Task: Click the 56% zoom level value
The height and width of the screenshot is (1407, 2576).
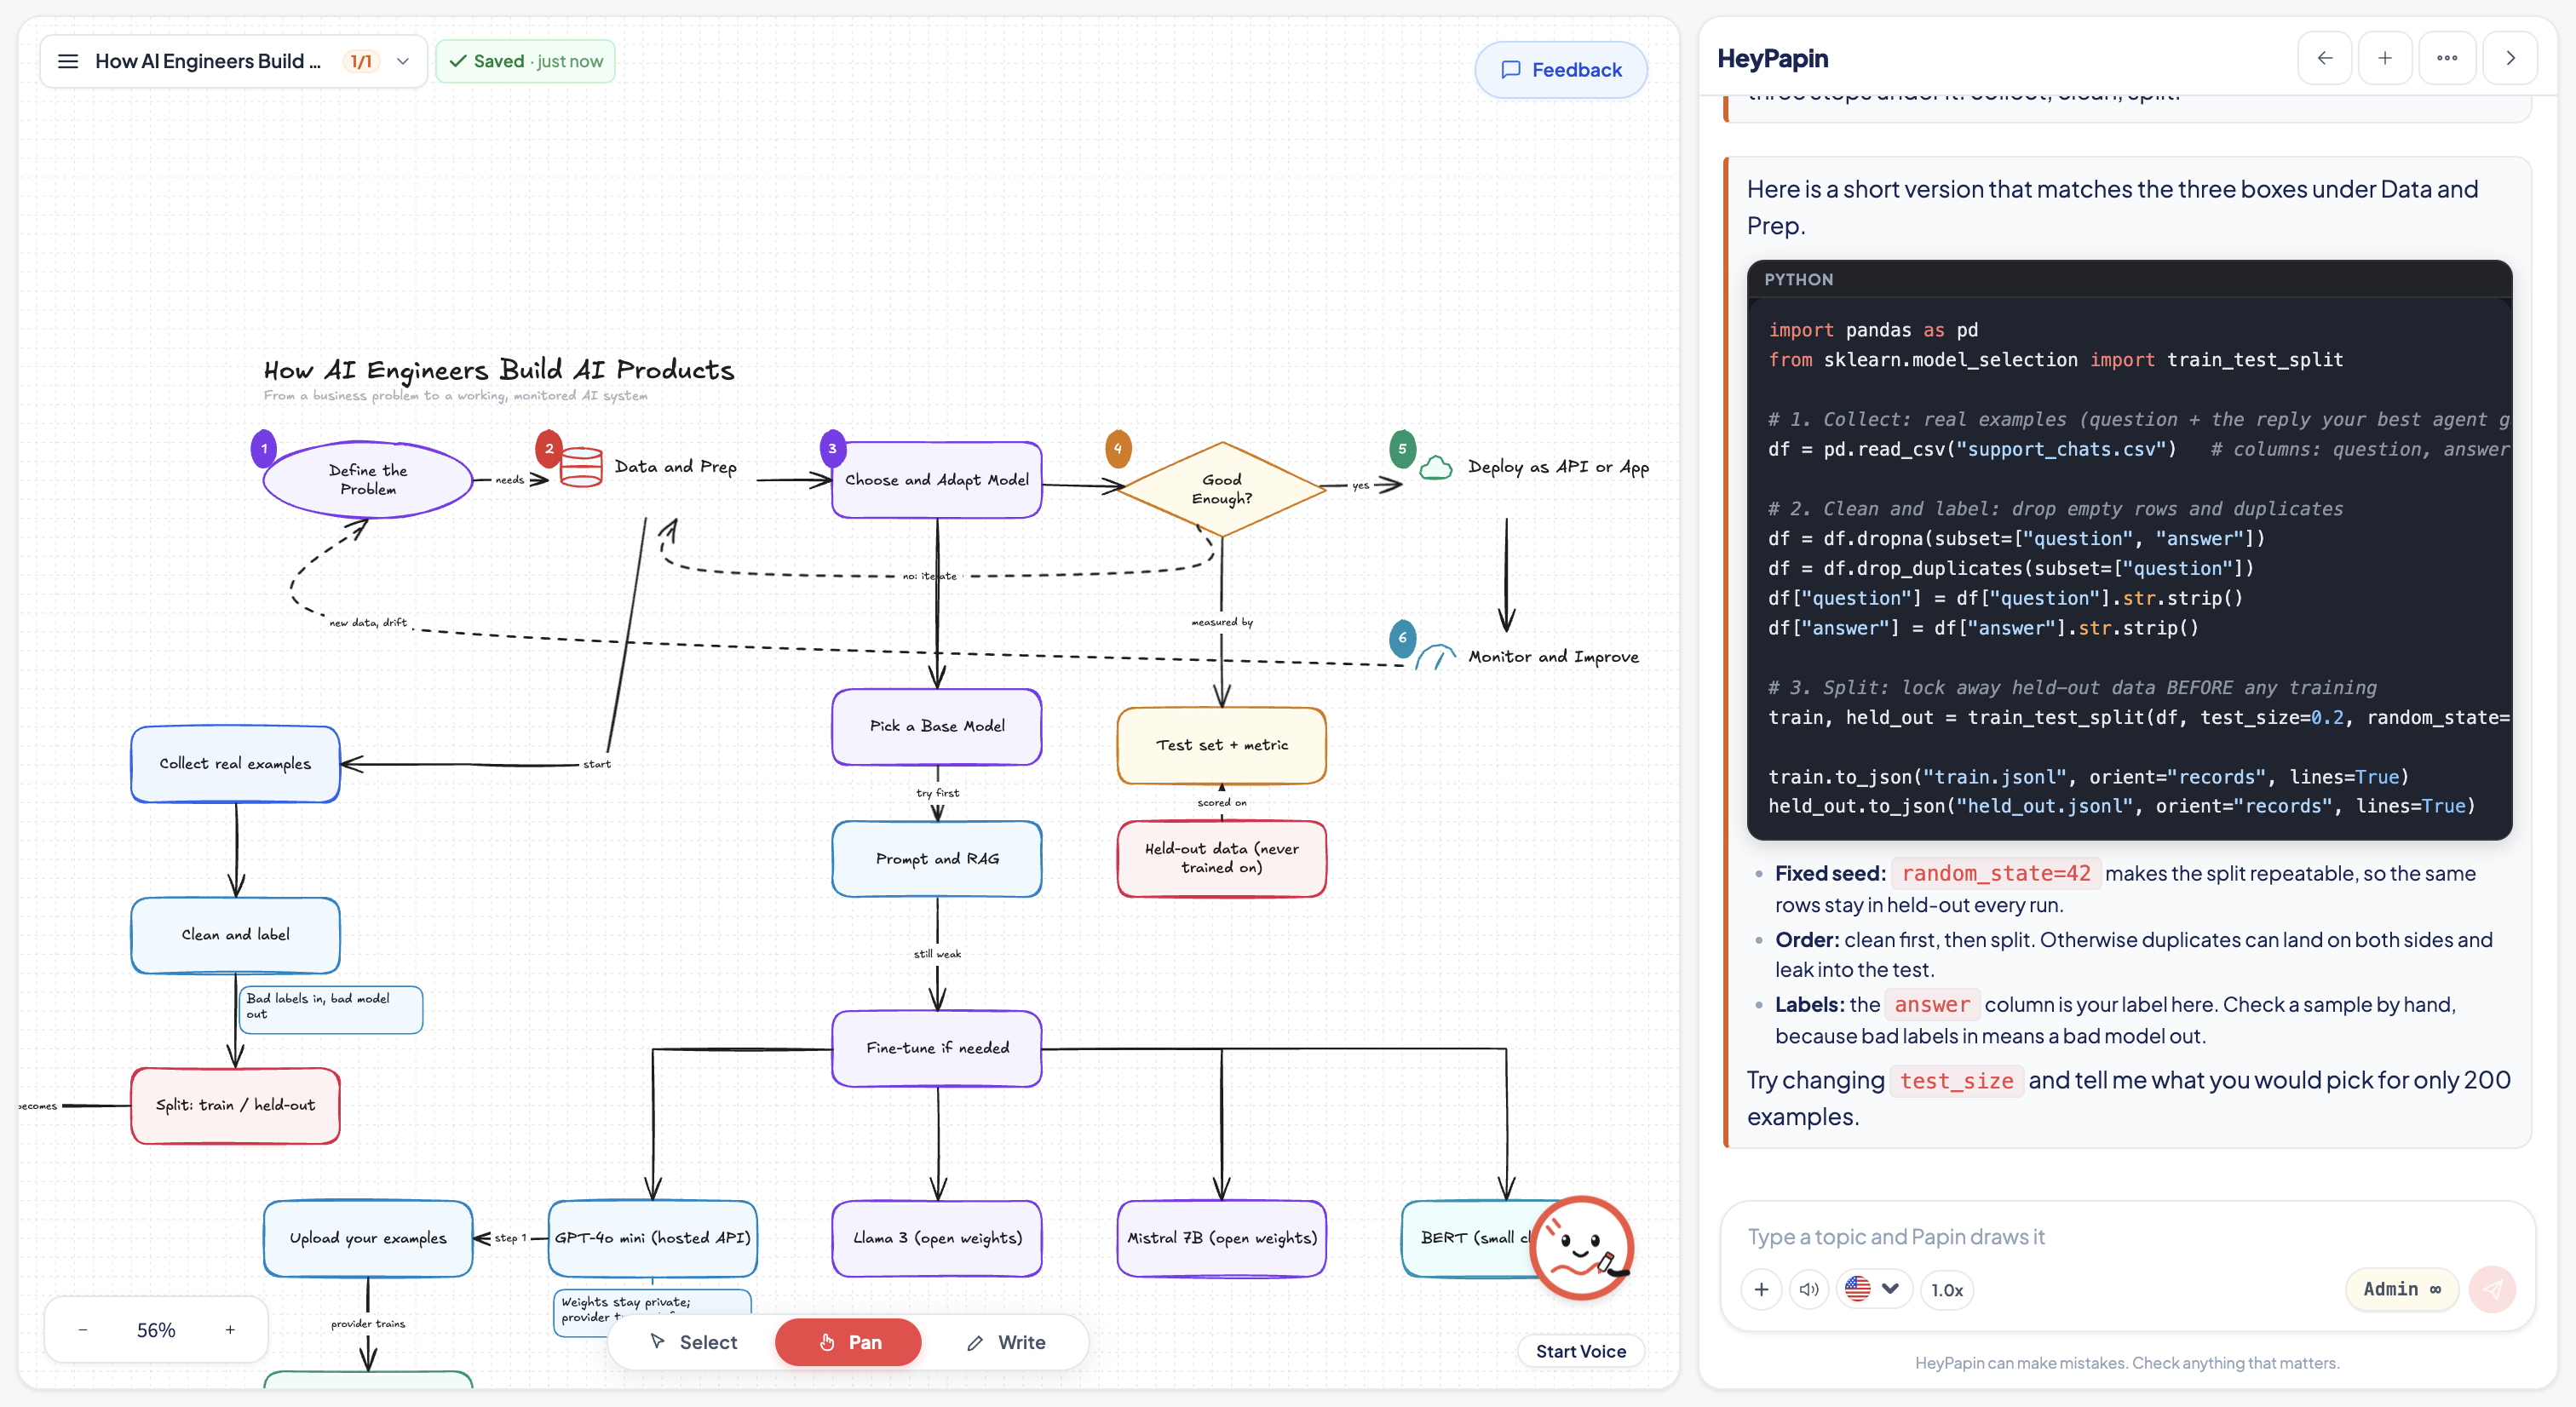Action: [x=156, y=1330]
